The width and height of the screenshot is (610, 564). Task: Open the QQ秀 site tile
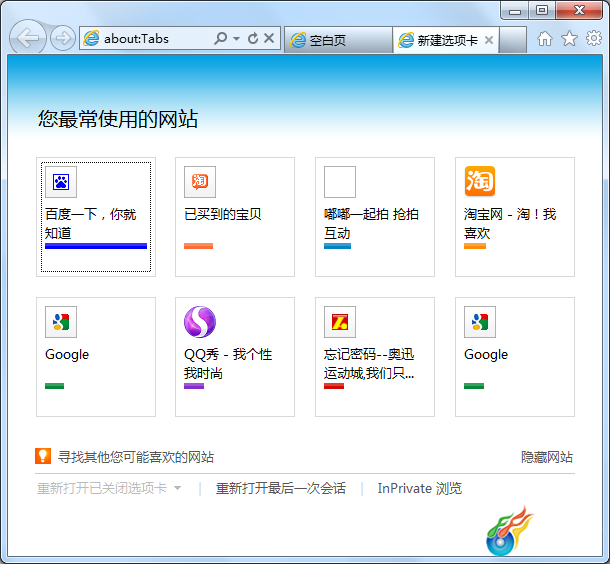click(235, 357)
